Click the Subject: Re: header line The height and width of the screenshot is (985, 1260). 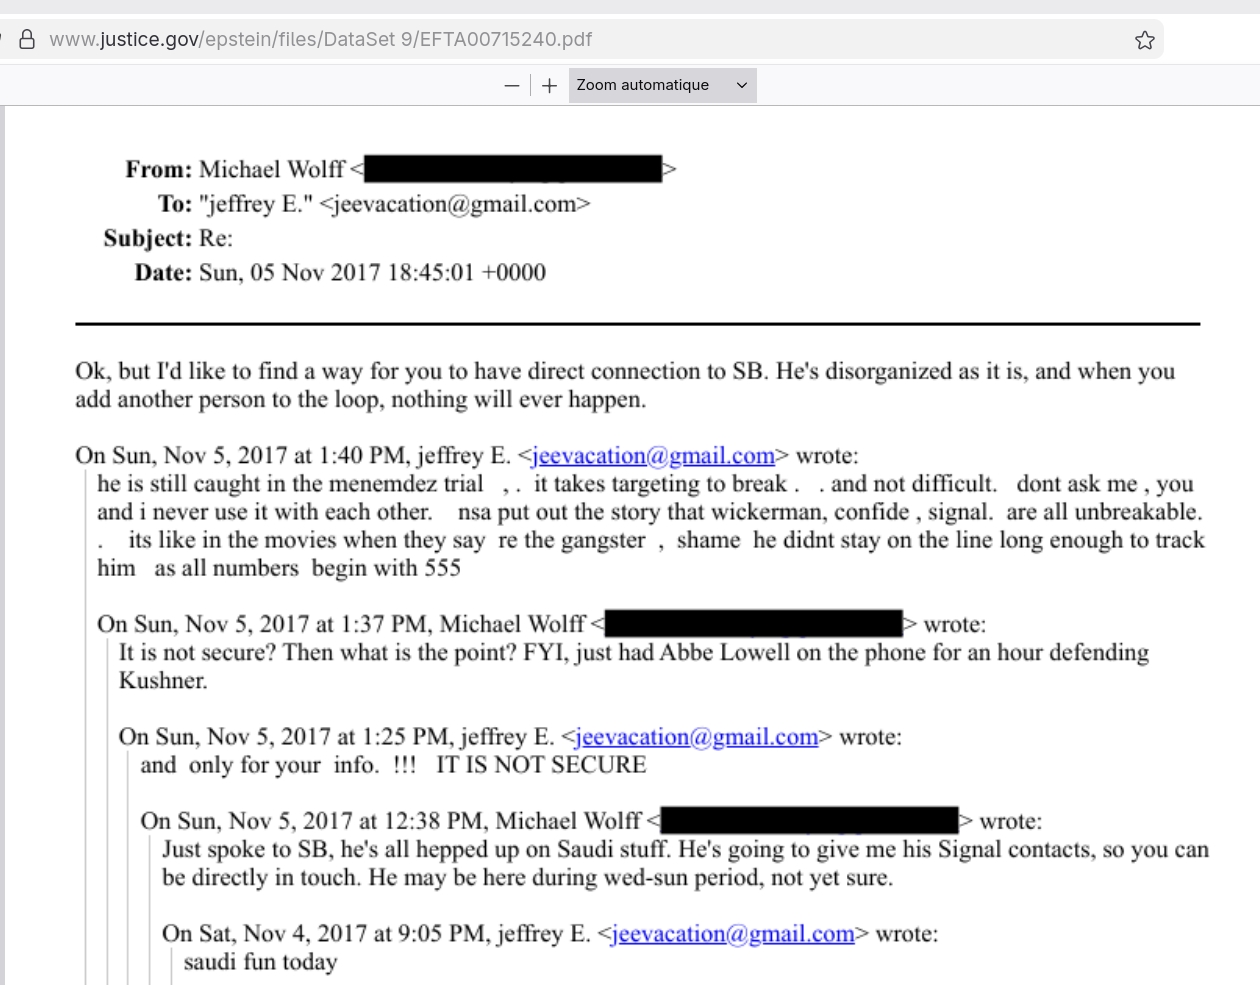point(168,238)
